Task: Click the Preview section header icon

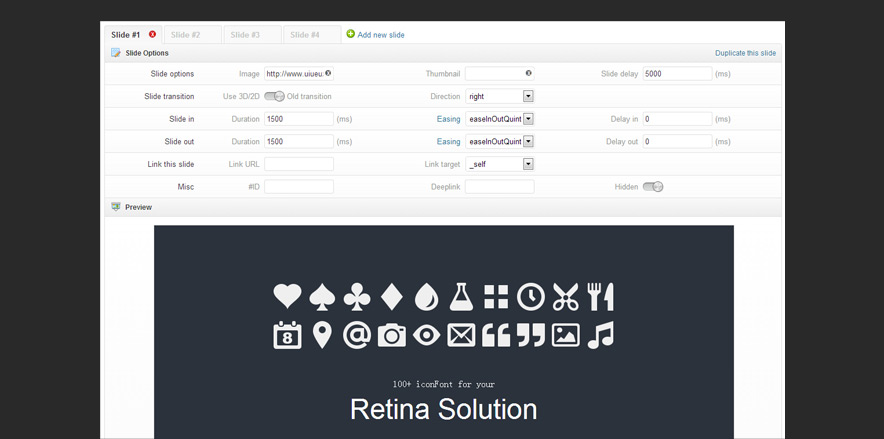Action: [116, 207]
